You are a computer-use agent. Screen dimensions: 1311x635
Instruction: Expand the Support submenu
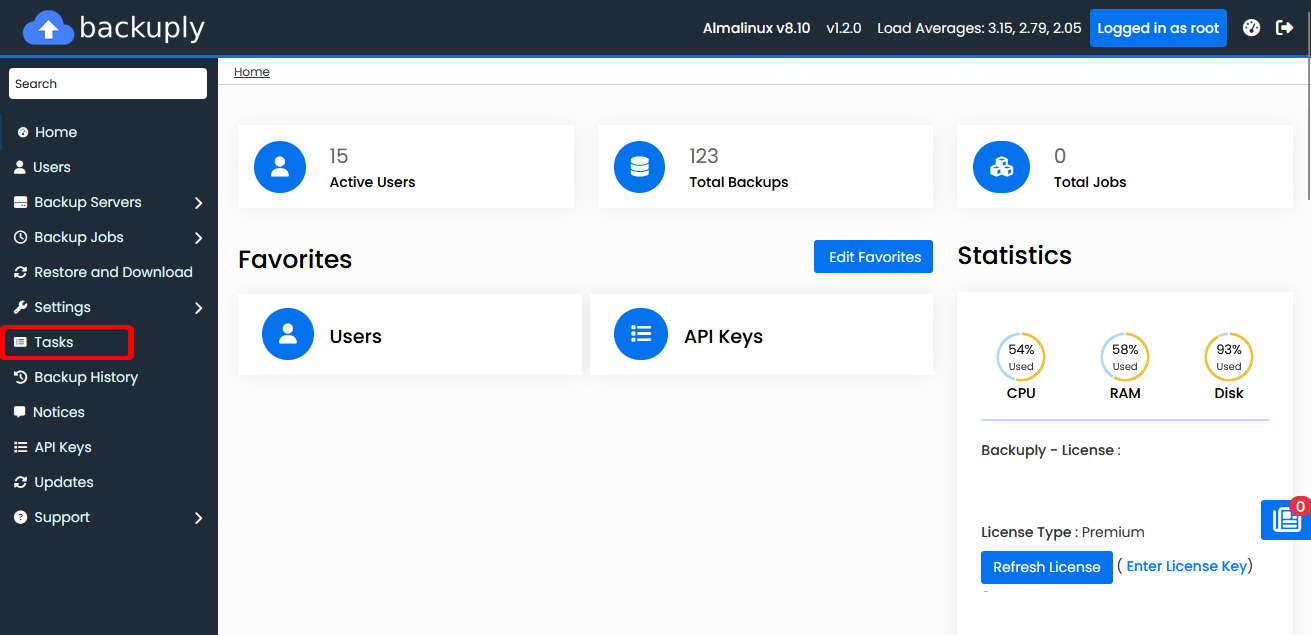[198, 518]
